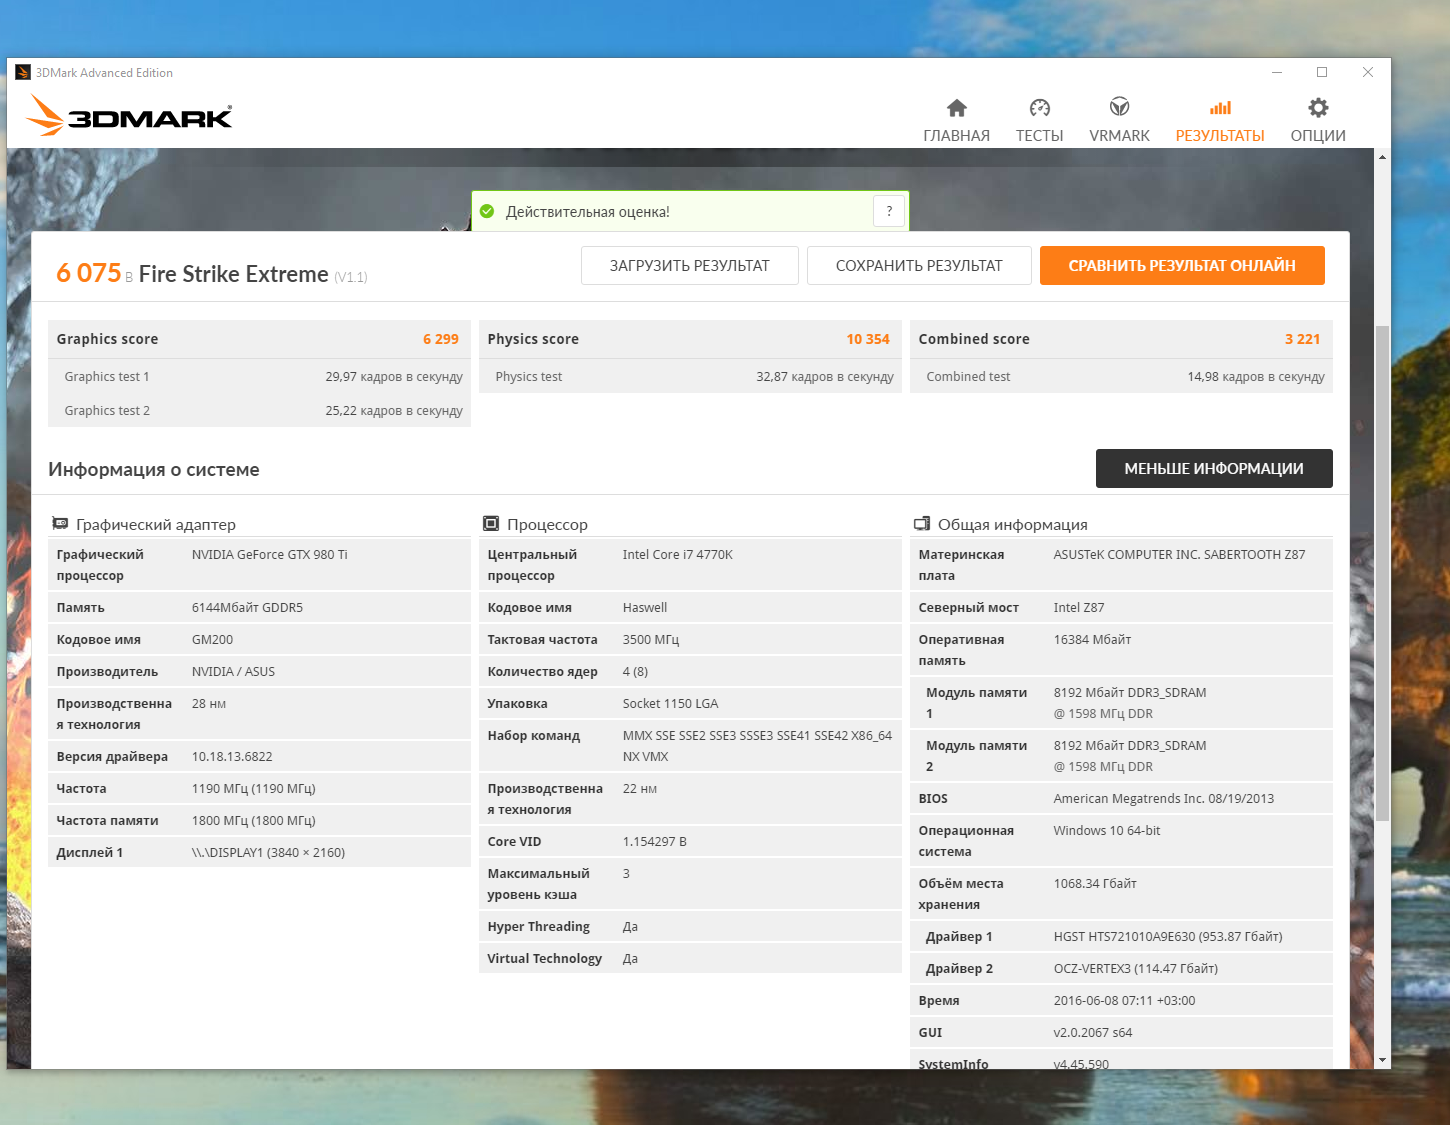The image size is (1450, 1125).
Task: Click the American Megatrends BIOS value
Action: tap(1164, 798)
